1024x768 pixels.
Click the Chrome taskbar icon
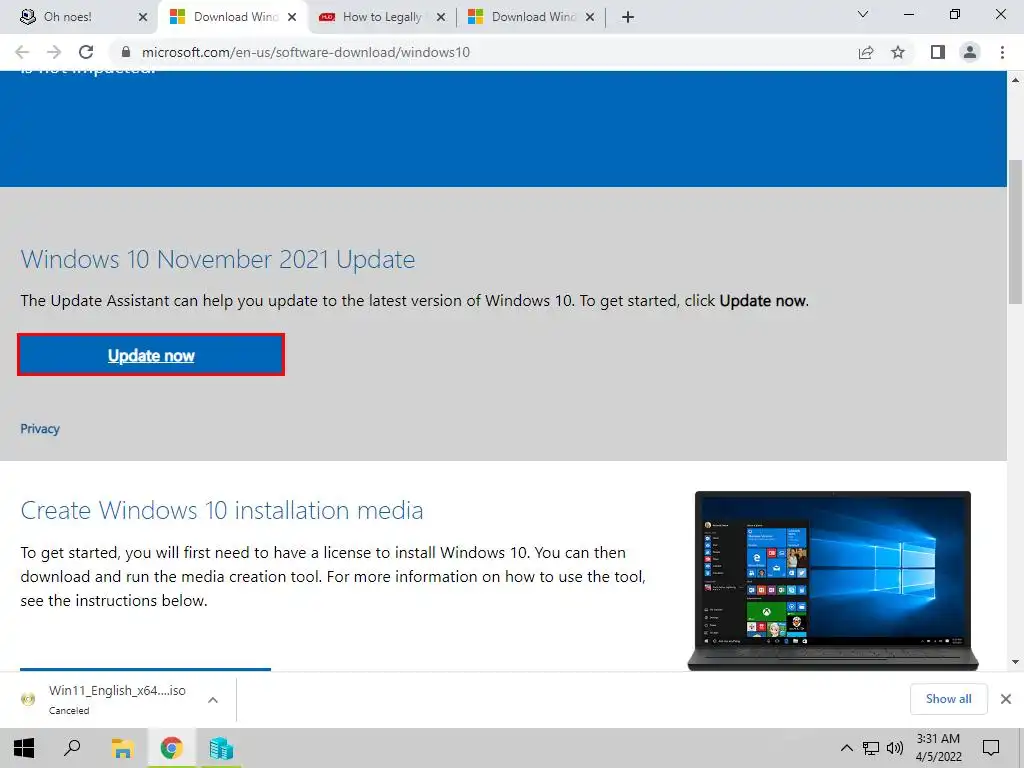(171, 748)
